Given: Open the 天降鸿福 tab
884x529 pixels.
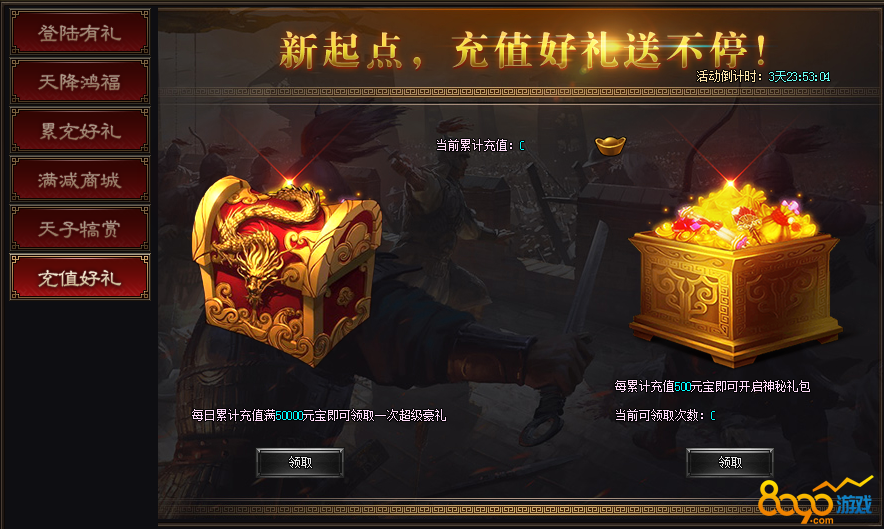Looking at the screenshot, I should point(80,82).
